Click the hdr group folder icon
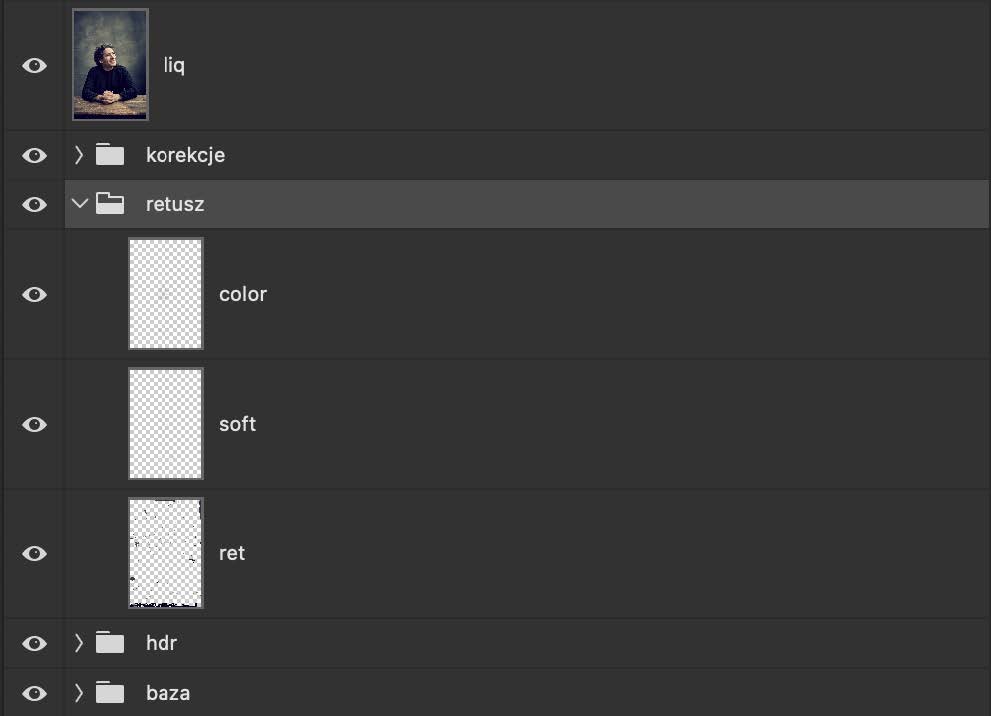Image resolution: width=991 pixels, height=716 pixels. (x=110, y=643)
